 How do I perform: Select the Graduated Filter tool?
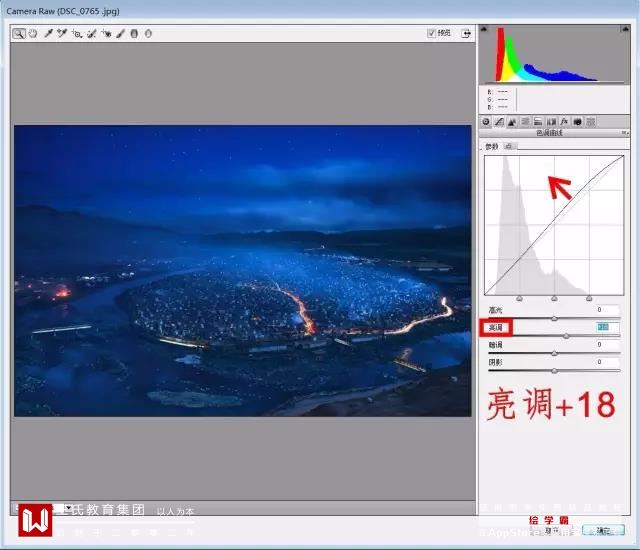(x=134, y=33)
